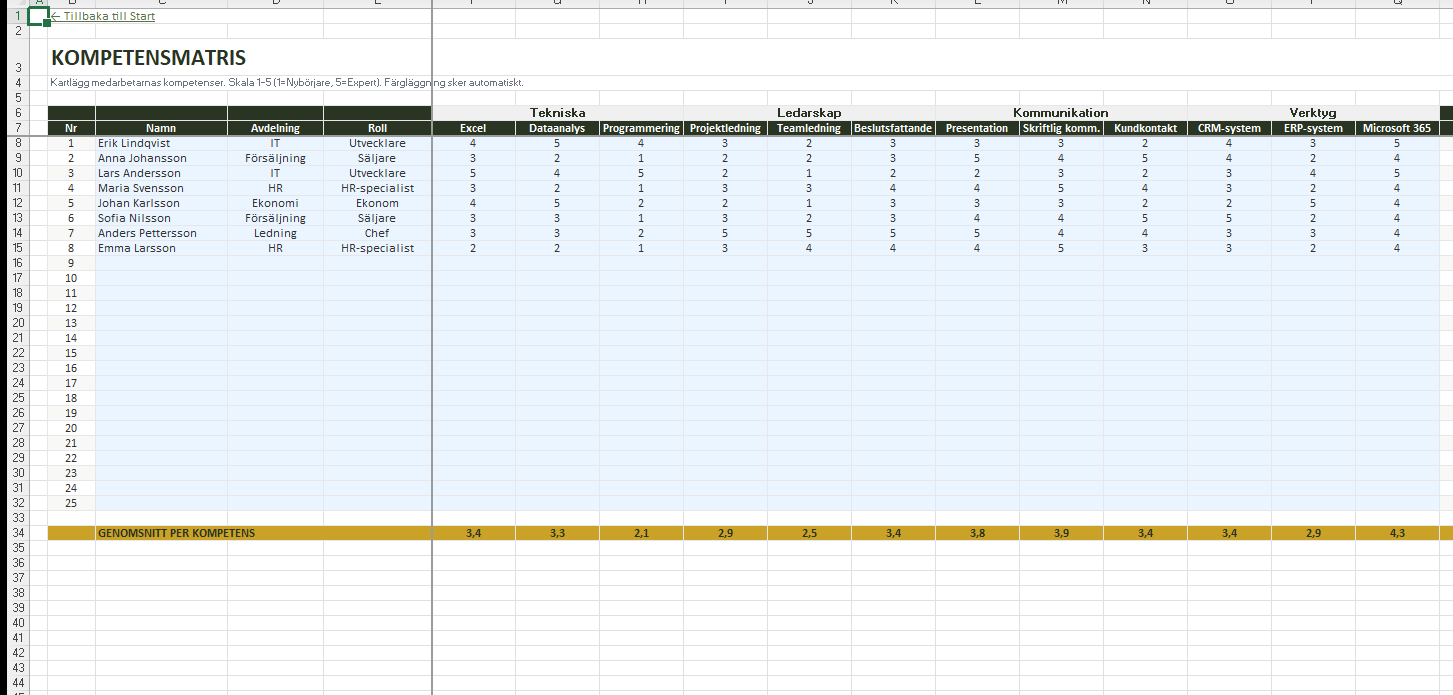Image resolution: width=1453 pixels, height=695 pixels.
Task: Click the 'GENOMSNITT PER KOMPETENS' label
Action: click(176, 533)
